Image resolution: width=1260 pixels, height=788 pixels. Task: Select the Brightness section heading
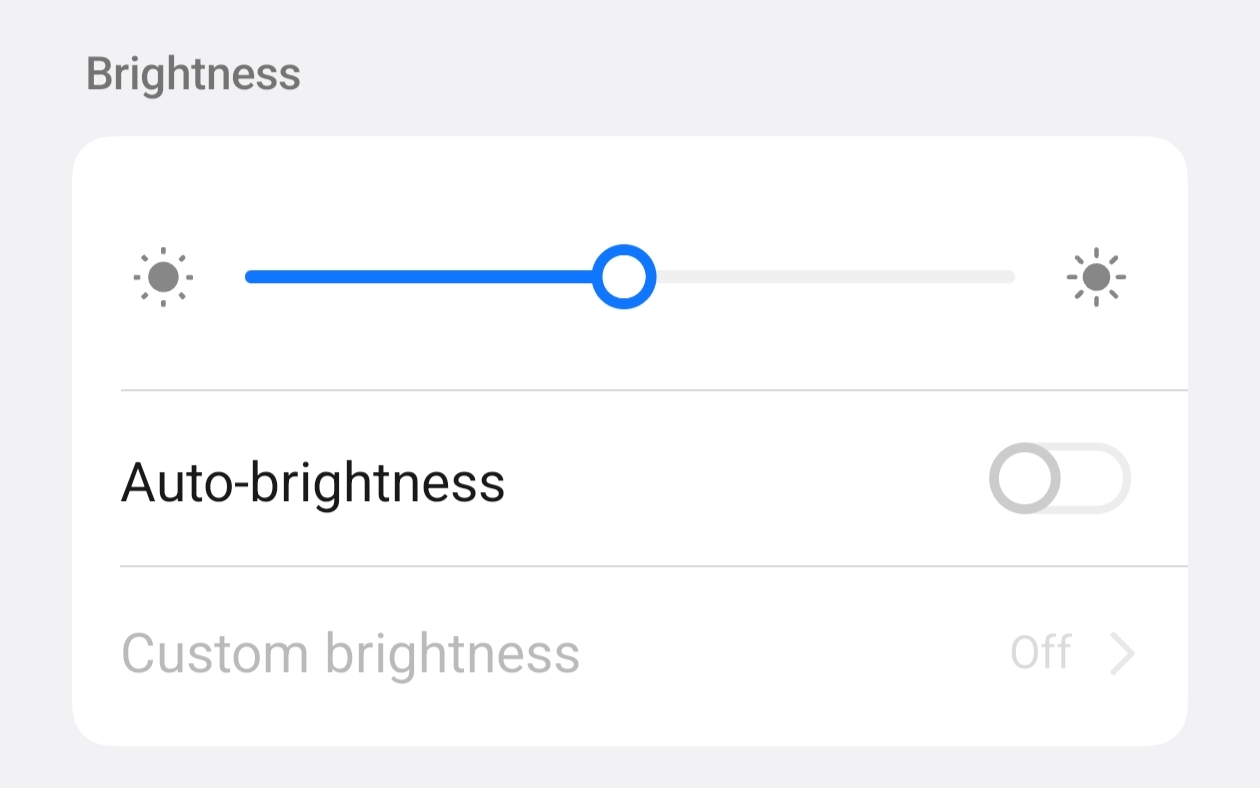(x=193, y=74)
